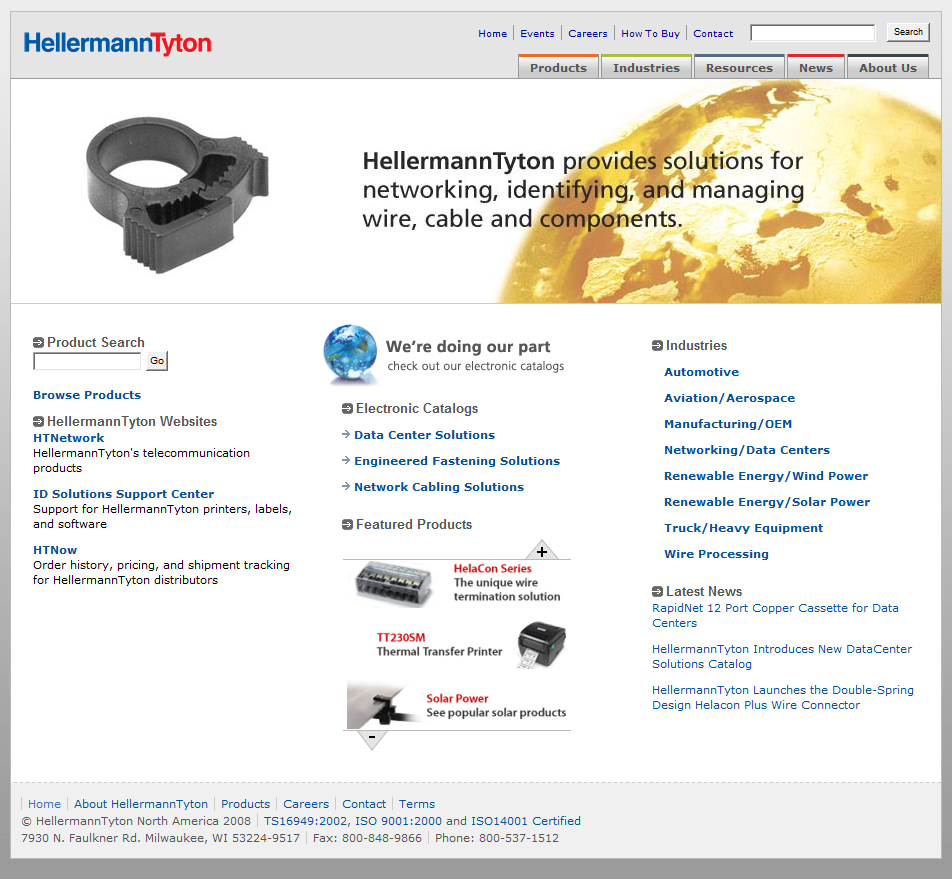Click the HellermannTyton logo
The width and height of the screenshot is (952, 879).
click(117, 43)
